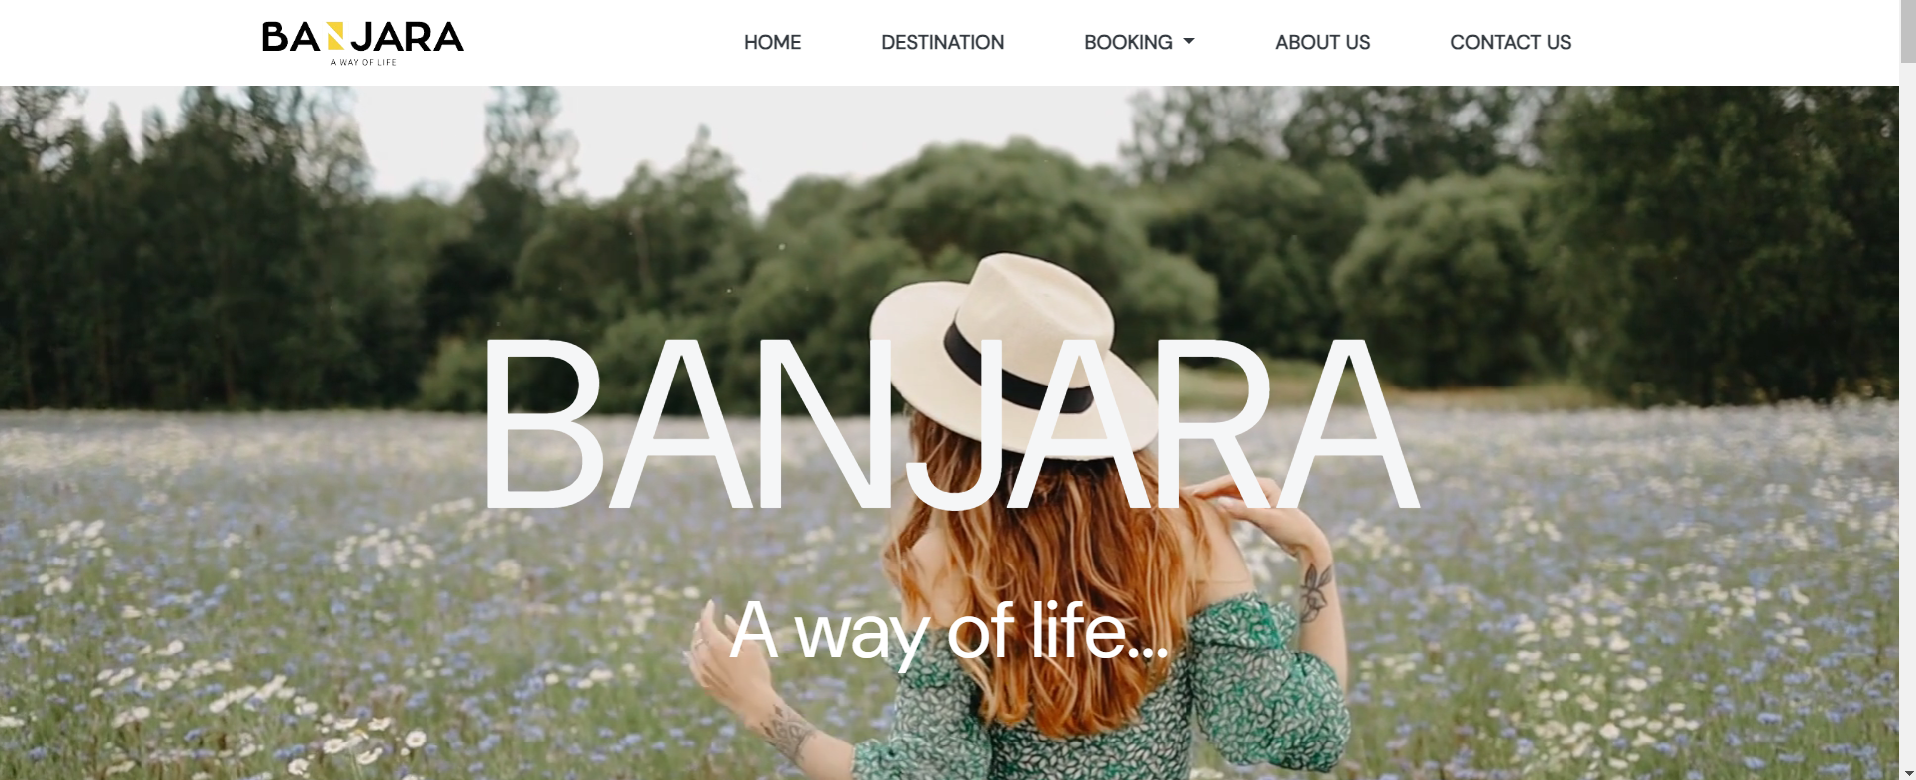1916x780 pixels.
Task: Click the vertical scrollbar thumb
Action: (1907, 32)
